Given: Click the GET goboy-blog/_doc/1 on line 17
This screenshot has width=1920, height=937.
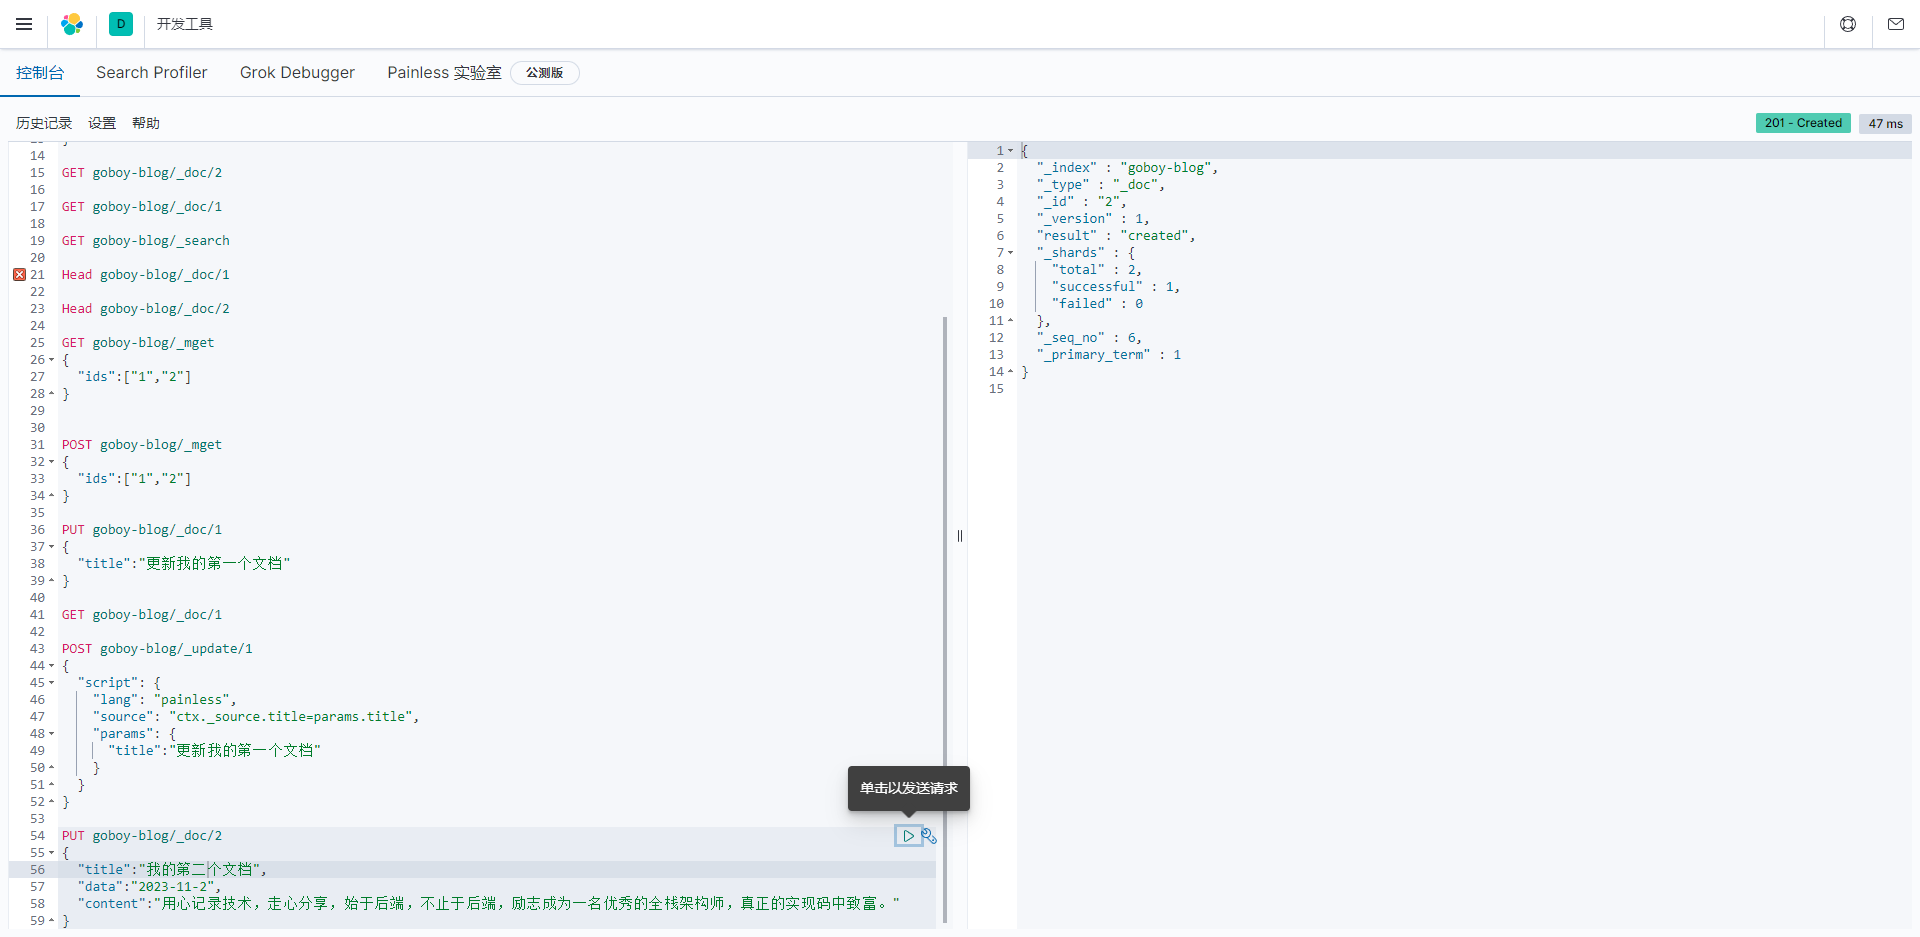Looking at the screenshot, I should pyautogui.click(x=142, y=207).
